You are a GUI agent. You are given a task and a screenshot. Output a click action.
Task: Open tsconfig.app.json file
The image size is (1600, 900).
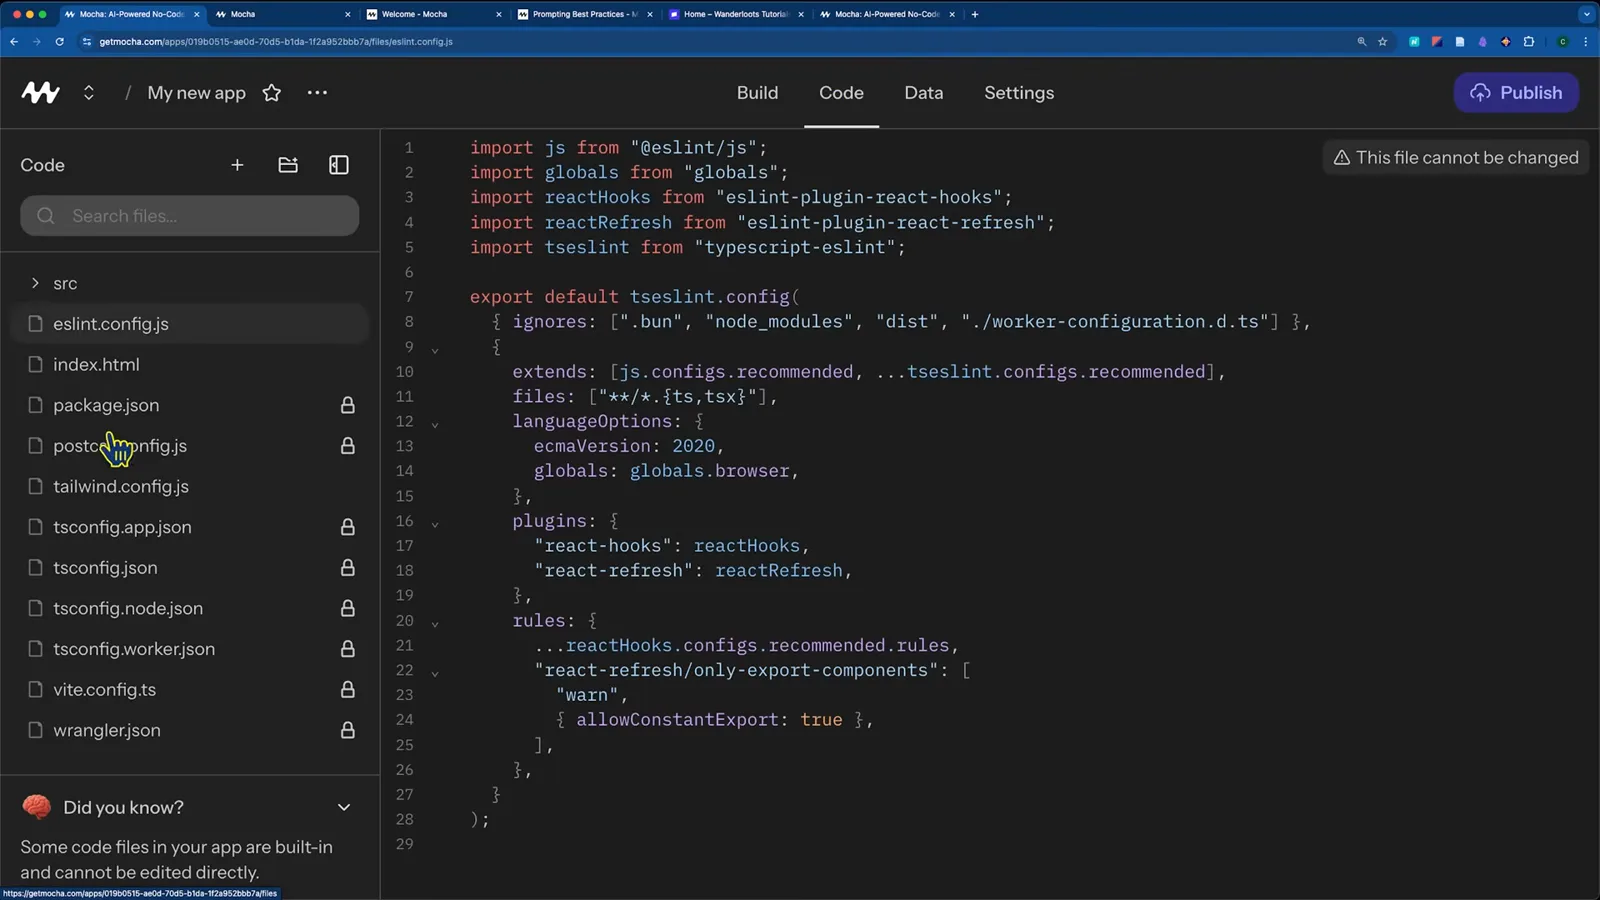189,527
